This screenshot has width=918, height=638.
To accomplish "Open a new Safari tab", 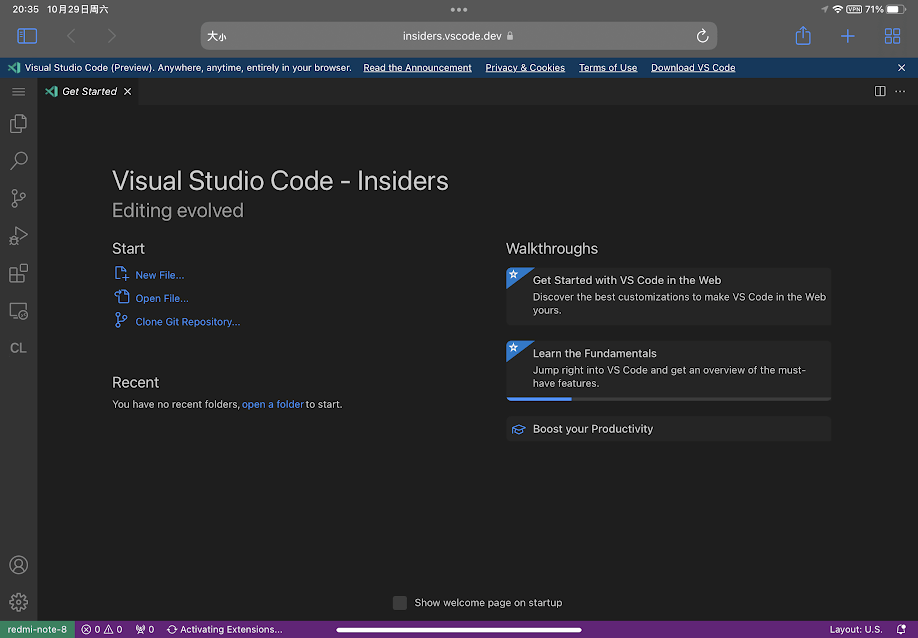I will pos(848,36).
